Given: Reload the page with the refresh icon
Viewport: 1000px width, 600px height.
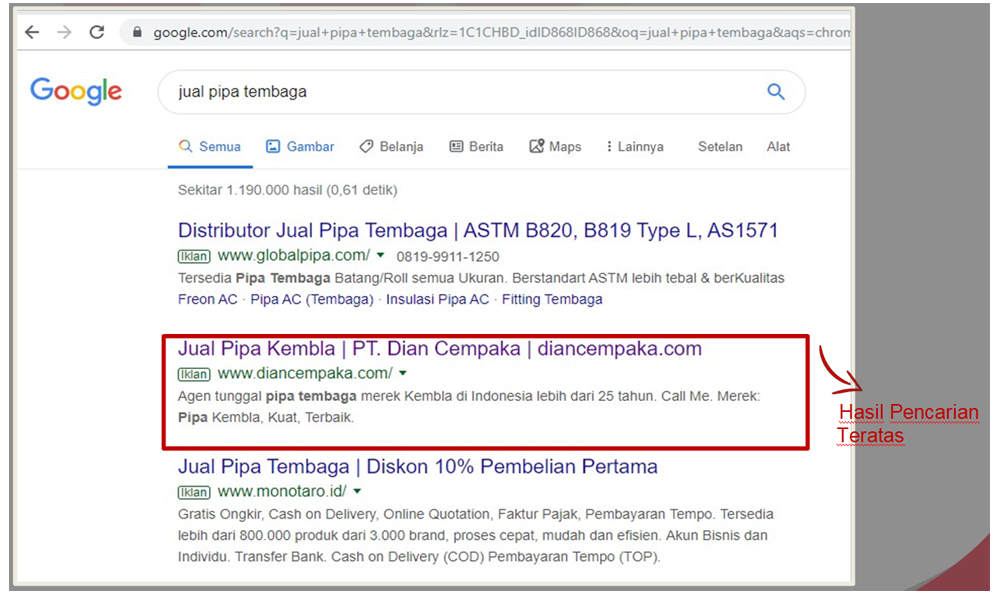Looking at the screenshot, I should tap(97, 32).
